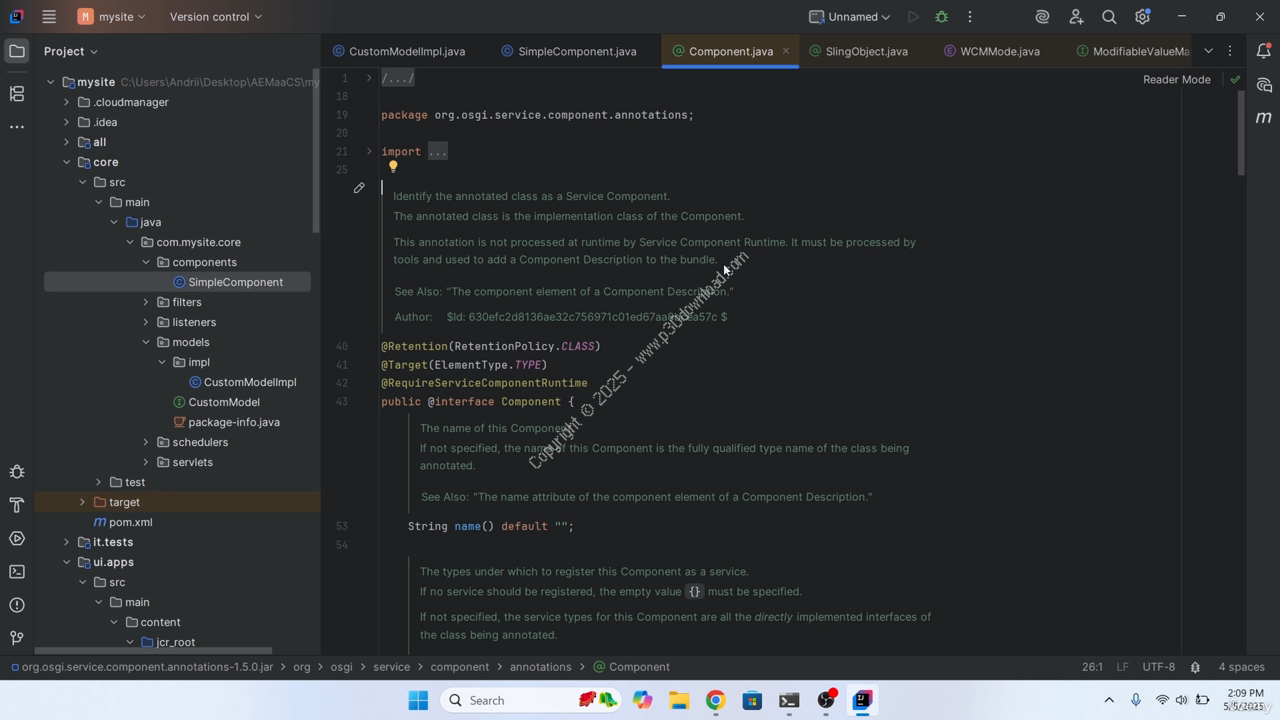
Task: Expand the target folder
Action: pyautogui.click(x=82, y=502)
